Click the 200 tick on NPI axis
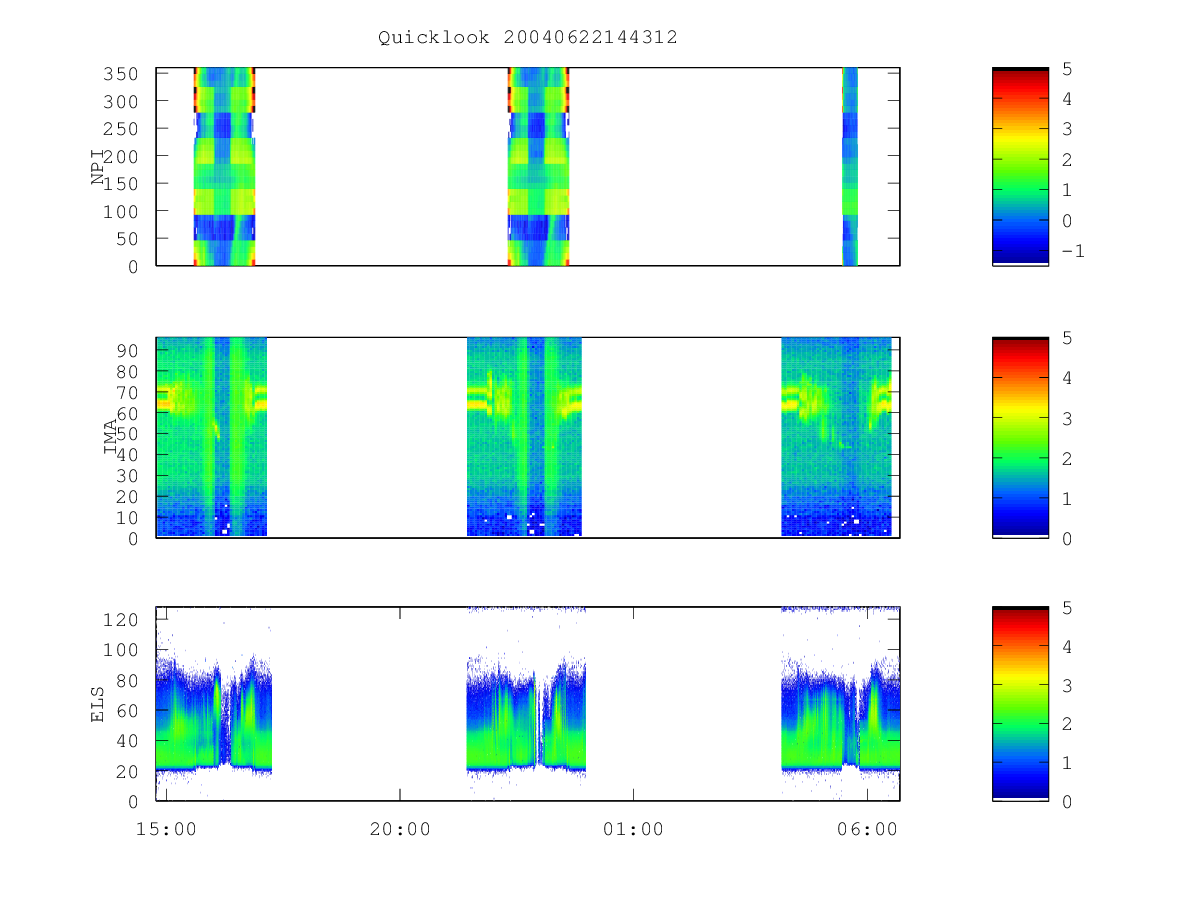Viewport: 1200px width, 900px height. pos(123,156)
